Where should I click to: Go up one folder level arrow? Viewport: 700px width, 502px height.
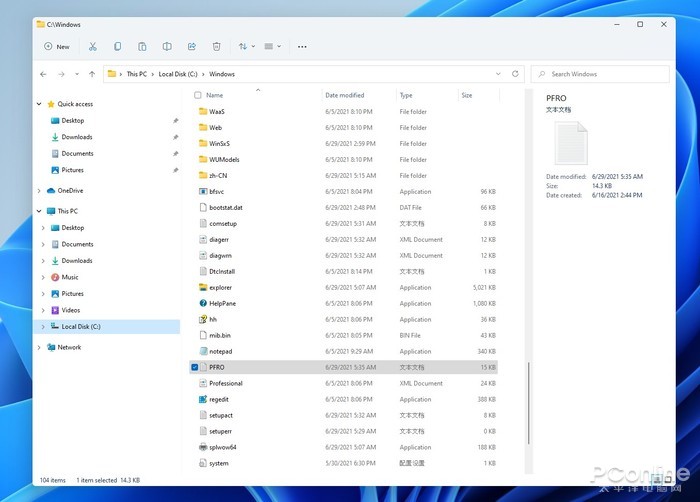coord(92,74)
